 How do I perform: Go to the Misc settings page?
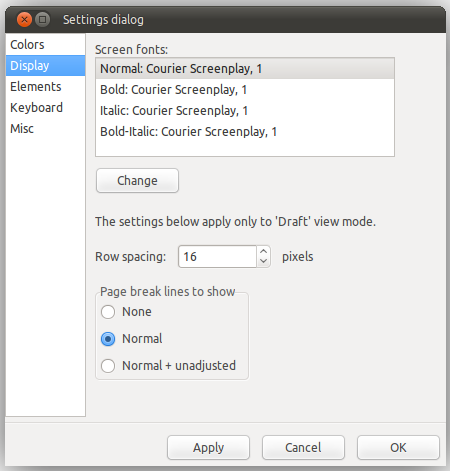pos(45,129)
